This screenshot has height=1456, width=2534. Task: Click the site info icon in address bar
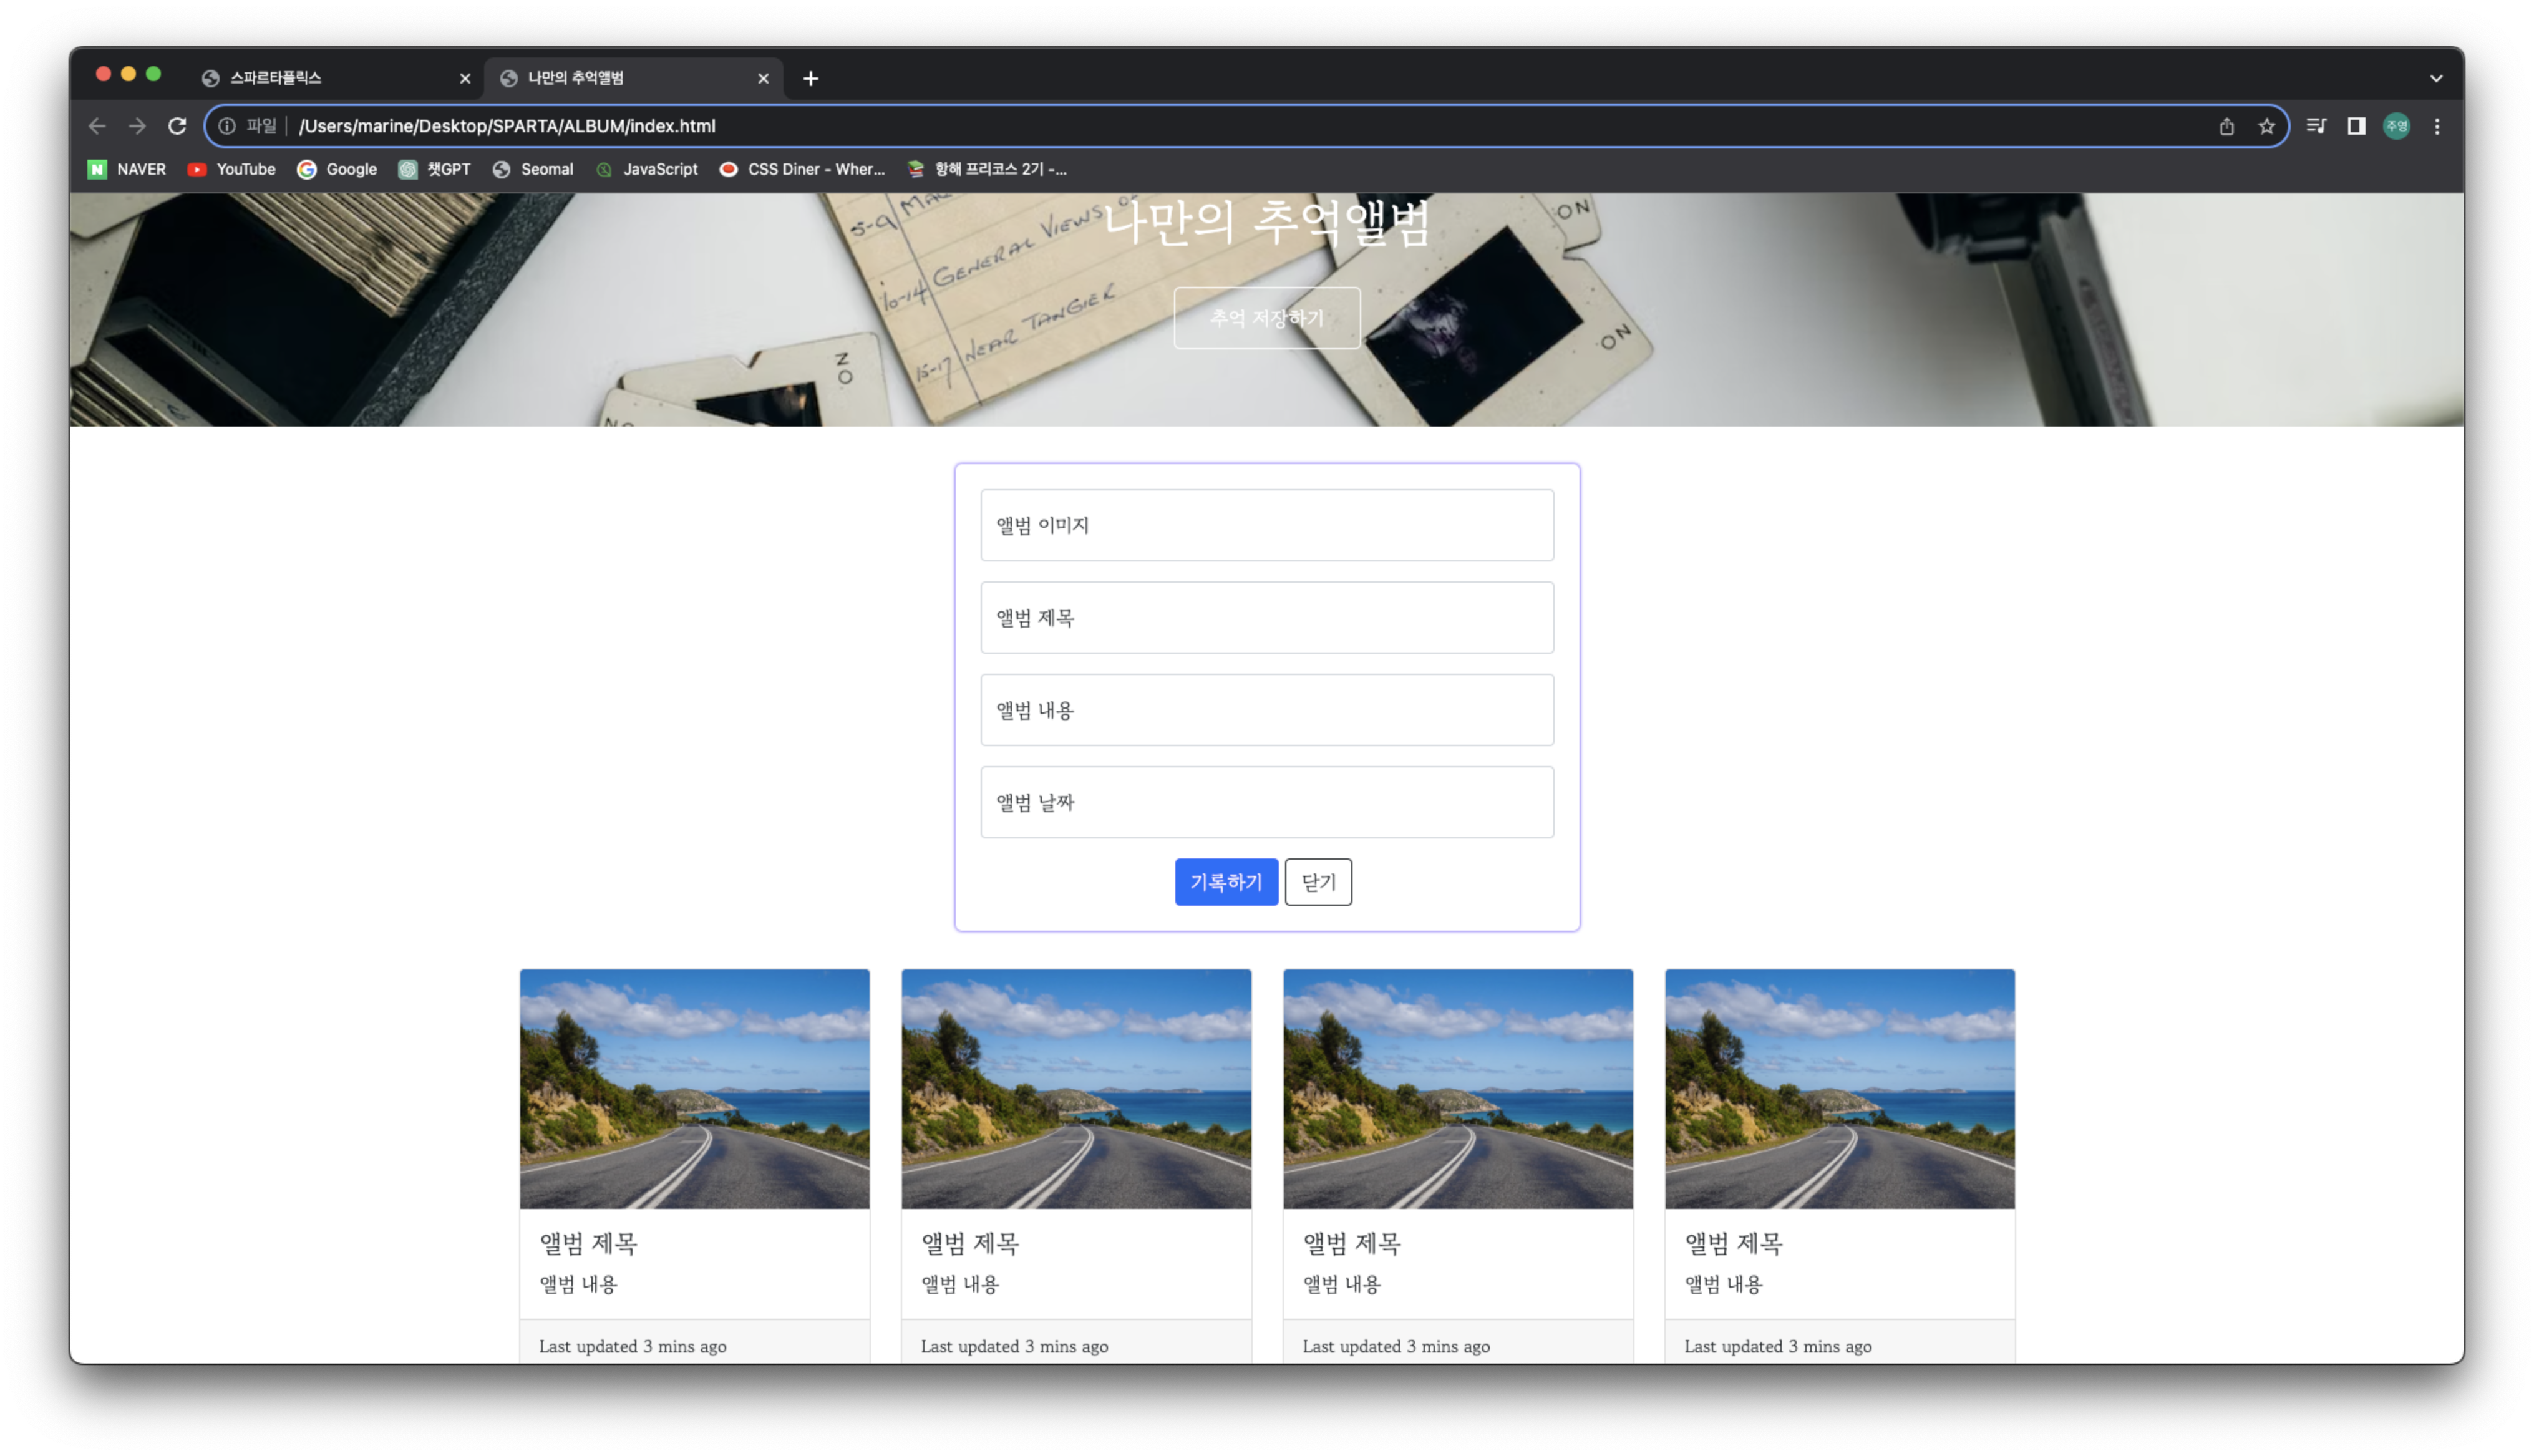(227, 126)
